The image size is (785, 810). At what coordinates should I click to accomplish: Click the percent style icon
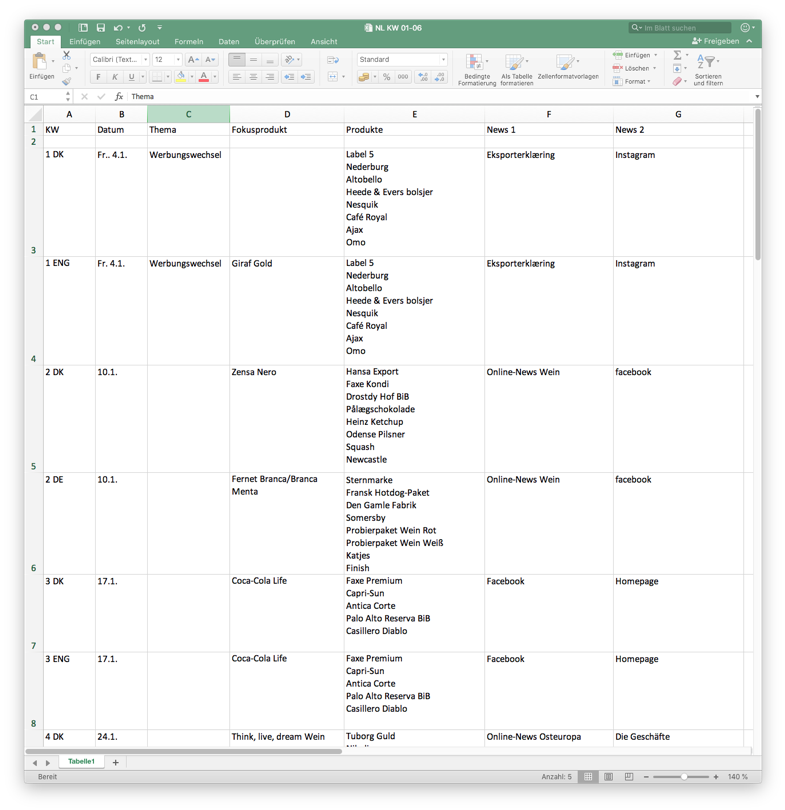386,77
